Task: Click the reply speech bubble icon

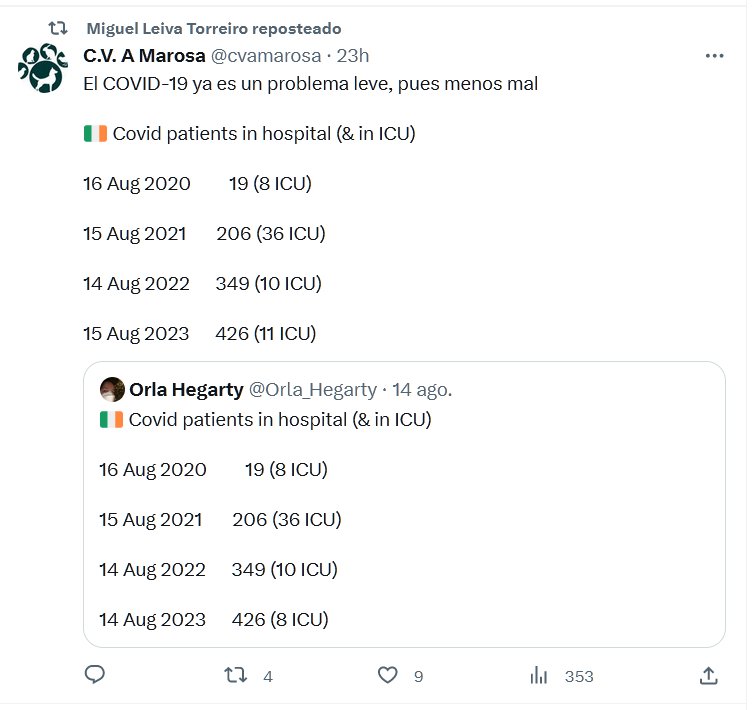Action: coord(95,676)
